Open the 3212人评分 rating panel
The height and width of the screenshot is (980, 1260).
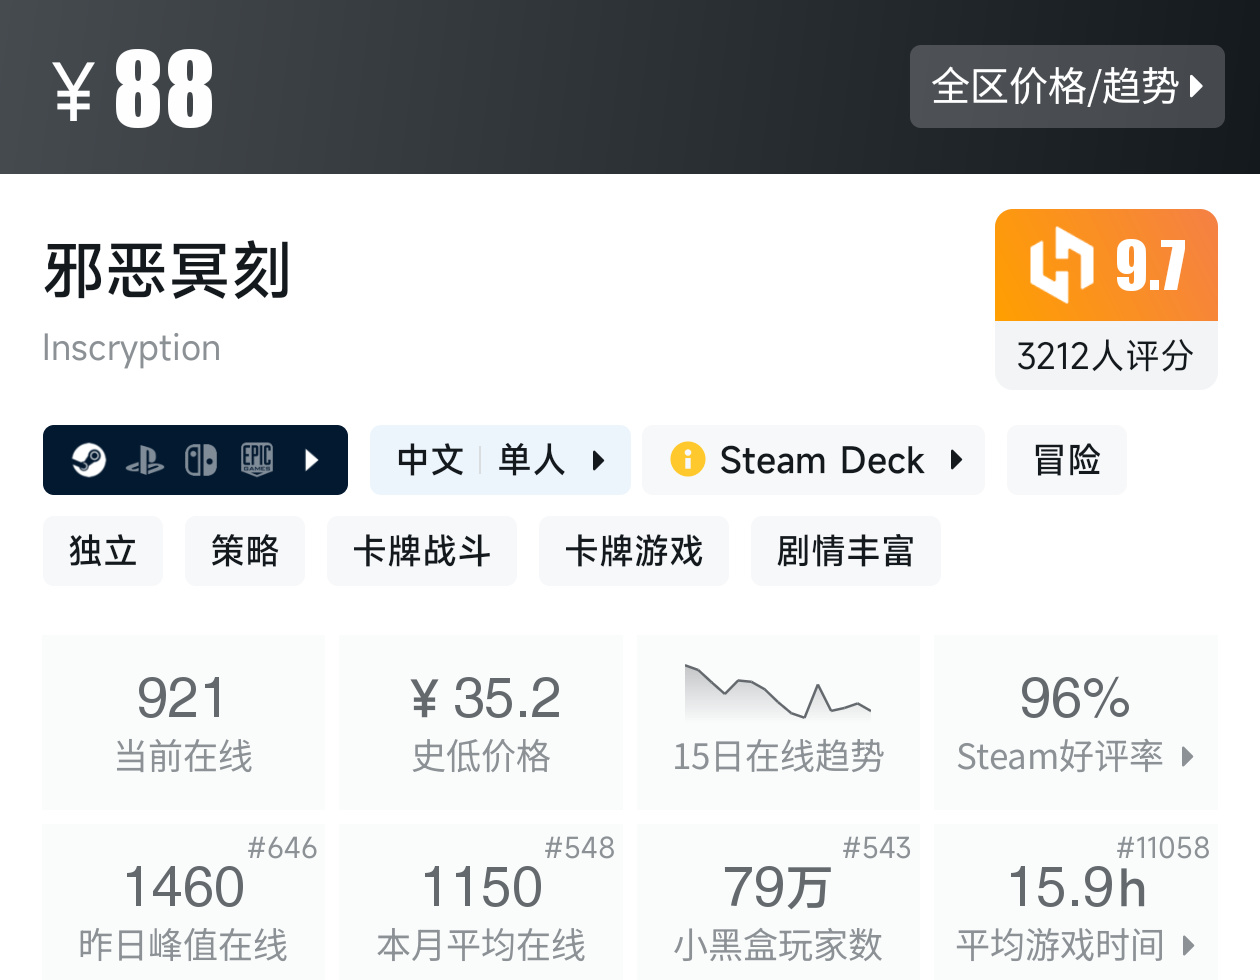coord(1105,355)
